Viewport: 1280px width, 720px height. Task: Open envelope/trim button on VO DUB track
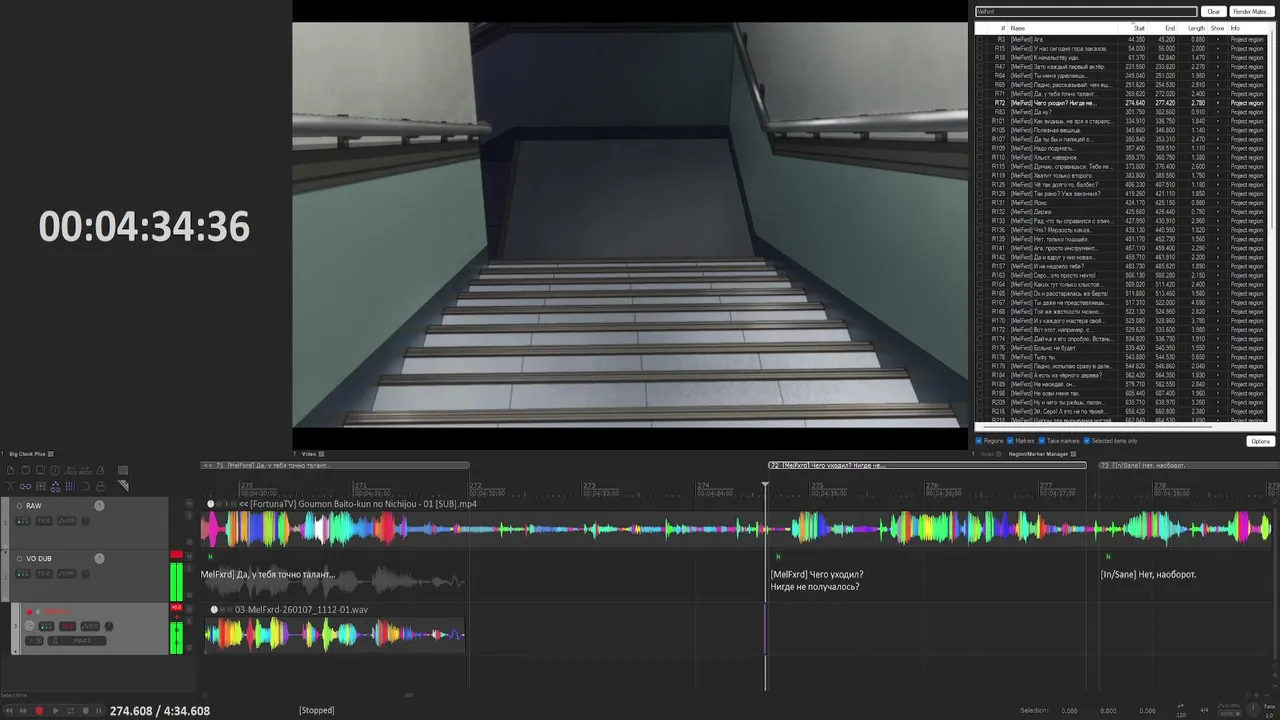(x=67, y=574)
